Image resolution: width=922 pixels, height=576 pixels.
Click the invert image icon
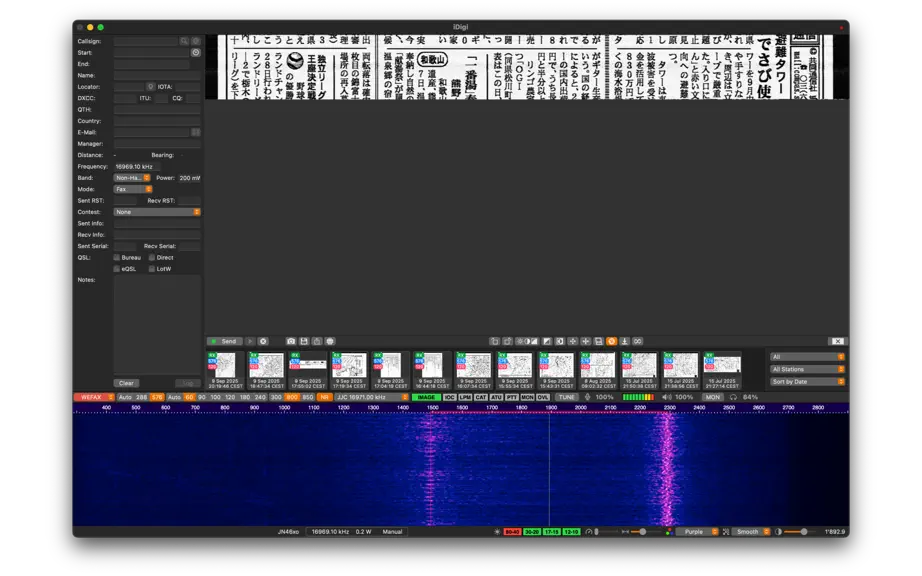[547, 341]
